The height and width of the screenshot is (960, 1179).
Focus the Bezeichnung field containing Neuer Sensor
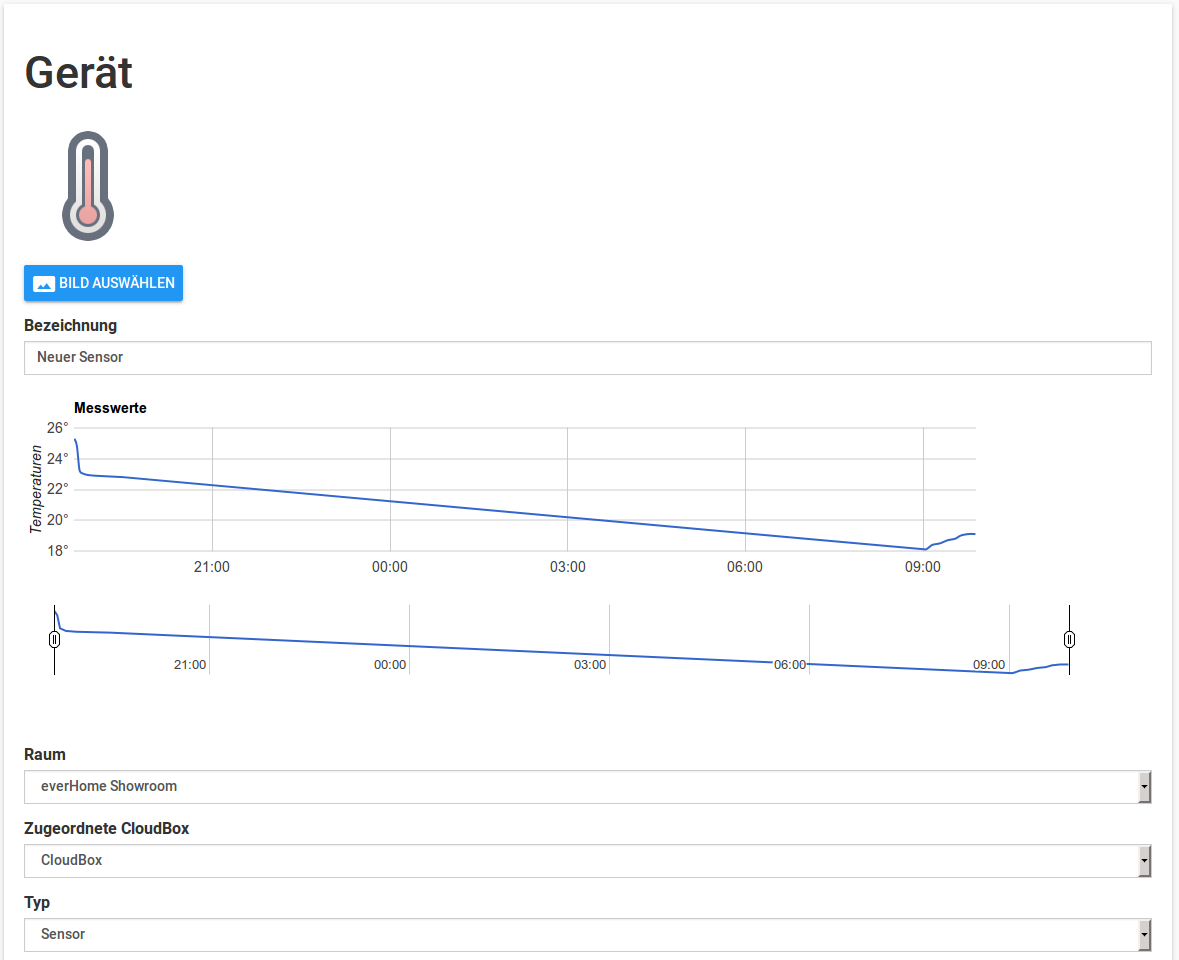587,358
